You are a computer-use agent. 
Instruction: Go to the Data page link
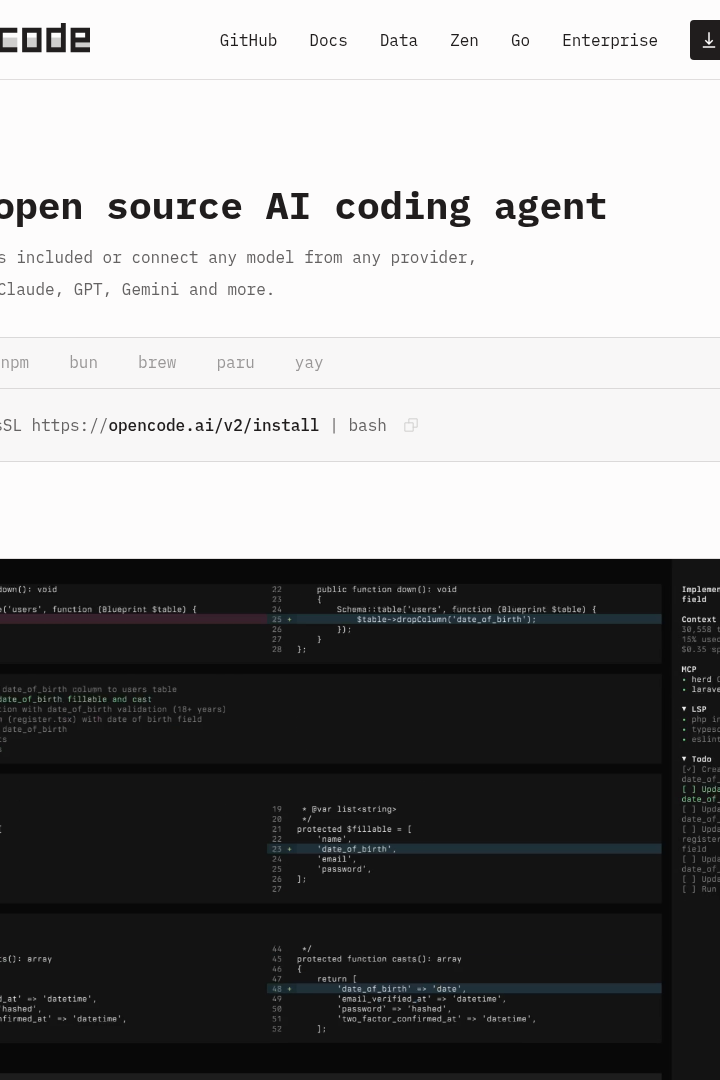(x=398, y=41)
